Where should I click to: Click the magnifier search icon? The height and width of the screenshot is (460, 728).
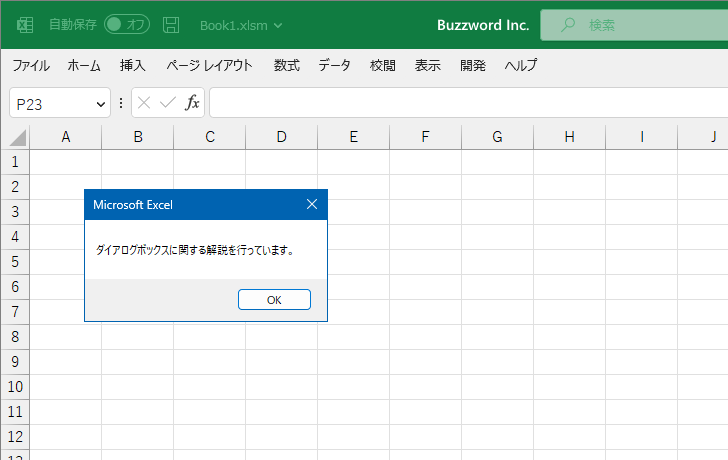click(x=568, y=25)
